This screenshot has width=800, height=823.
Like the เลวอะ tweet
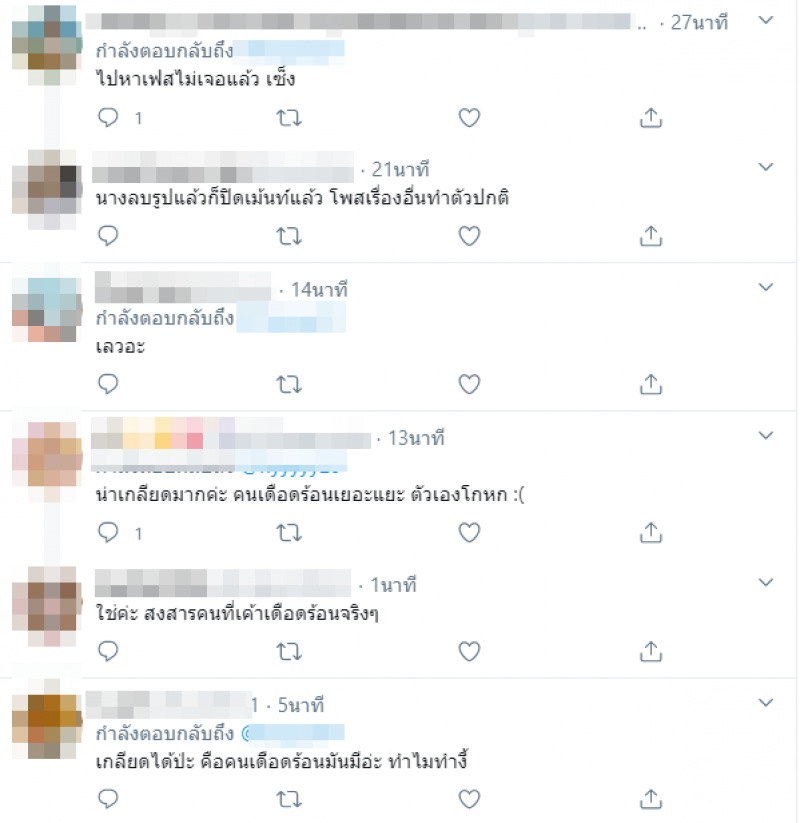point(469,384)
